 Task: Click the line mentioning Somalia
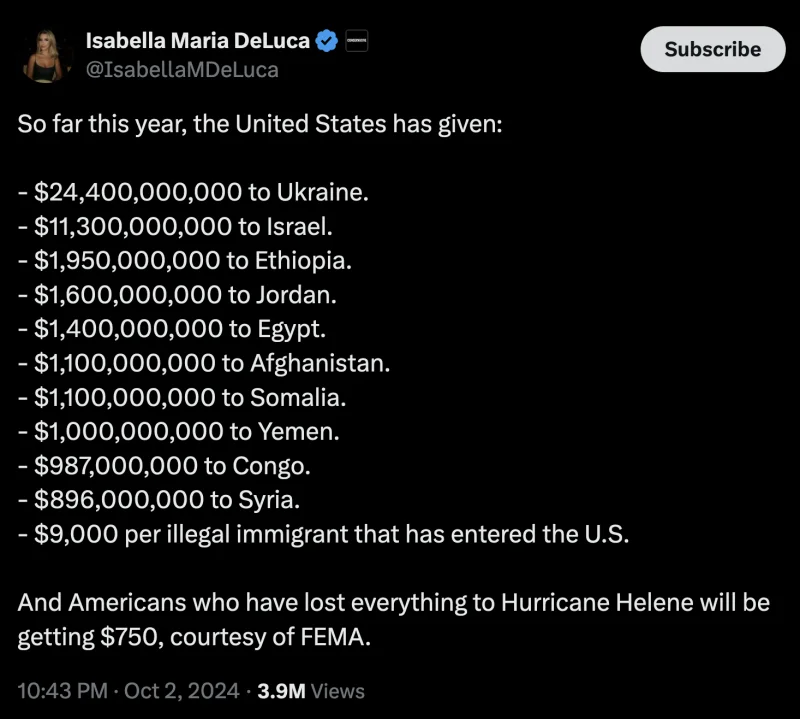[x=182, y=398]
